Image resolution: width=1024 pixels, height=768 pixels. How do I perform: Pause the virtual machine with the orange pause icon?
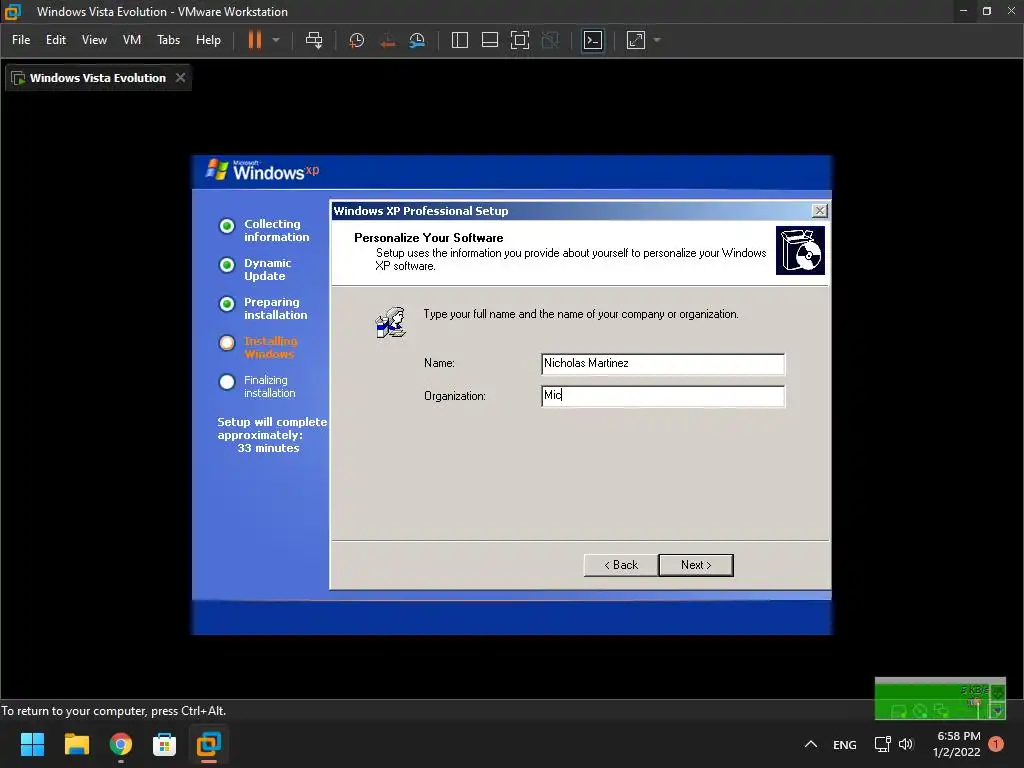[255, 40]
